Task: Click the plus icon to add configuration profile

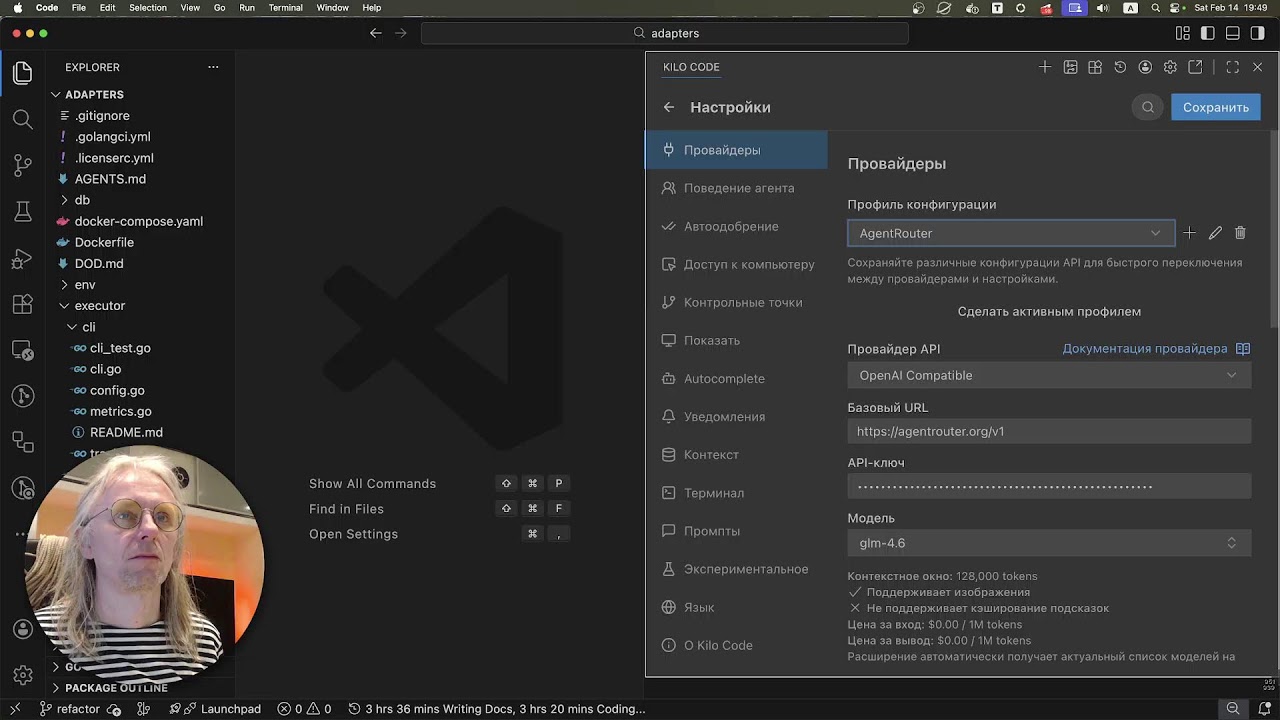Action: point(1189,233)
